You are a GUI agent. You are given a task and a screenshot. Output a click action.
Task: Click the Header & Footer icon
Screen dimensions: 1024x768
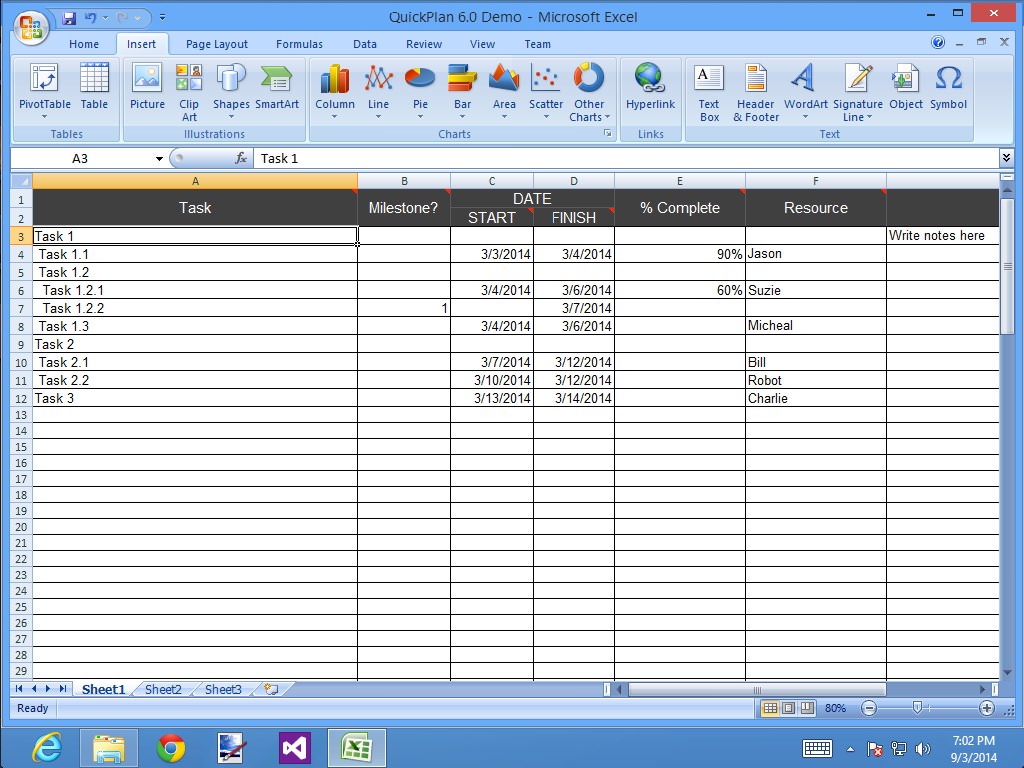tap(756, 90)
